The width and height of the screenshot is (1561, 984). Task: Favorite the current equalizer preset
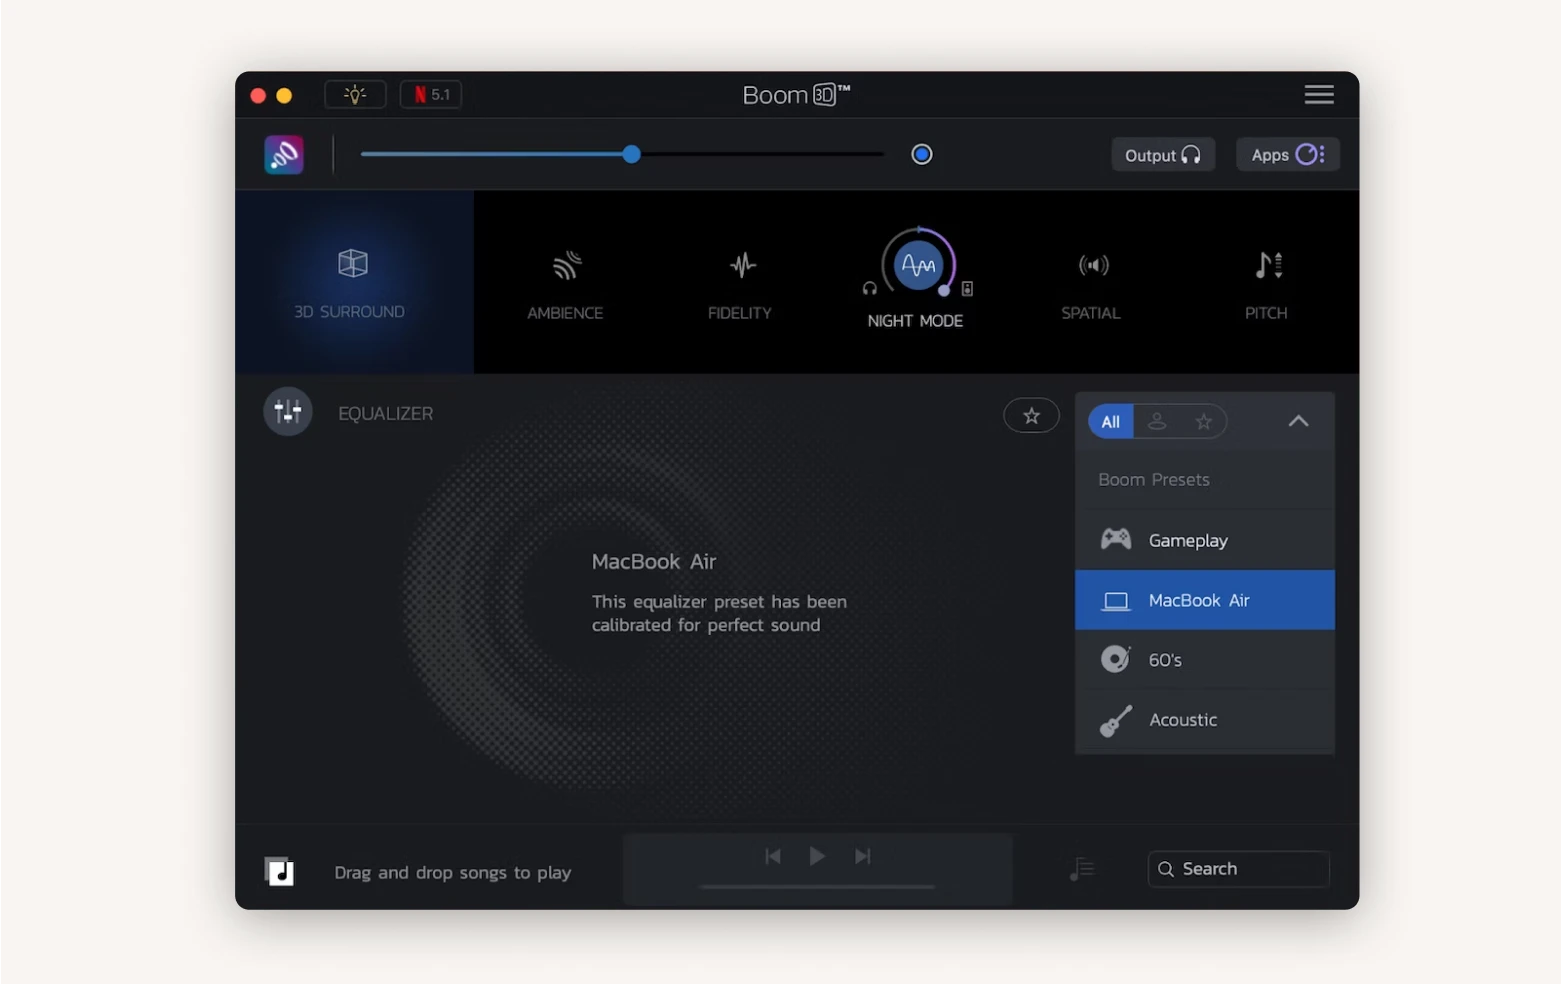coord(1031,416)
